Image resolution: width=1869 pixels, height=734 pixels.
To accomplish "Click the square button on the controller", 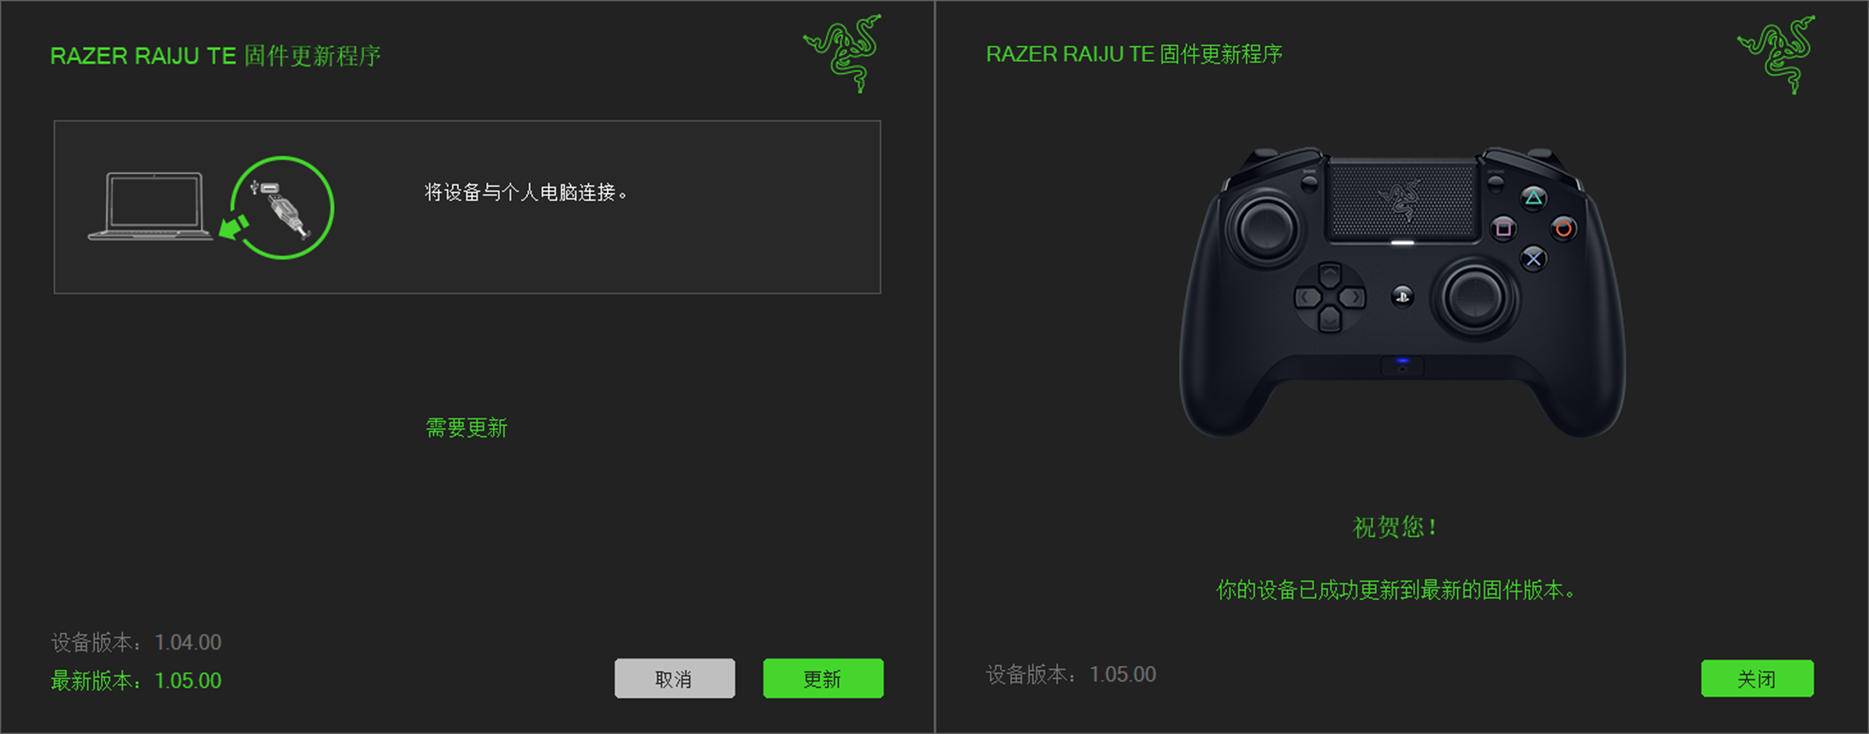I will click(1503, 228).
